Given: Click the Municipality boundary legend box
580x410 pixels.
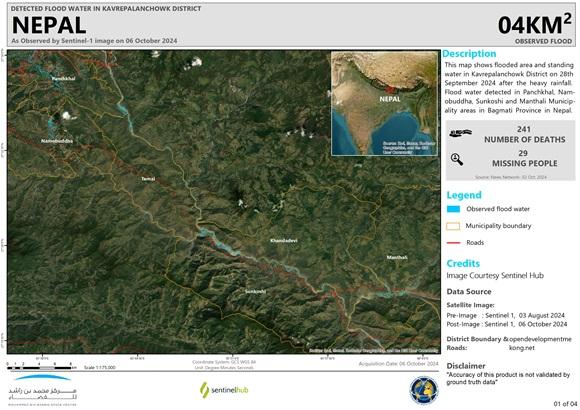Looking at the screenshot, I should pos(453,226).
